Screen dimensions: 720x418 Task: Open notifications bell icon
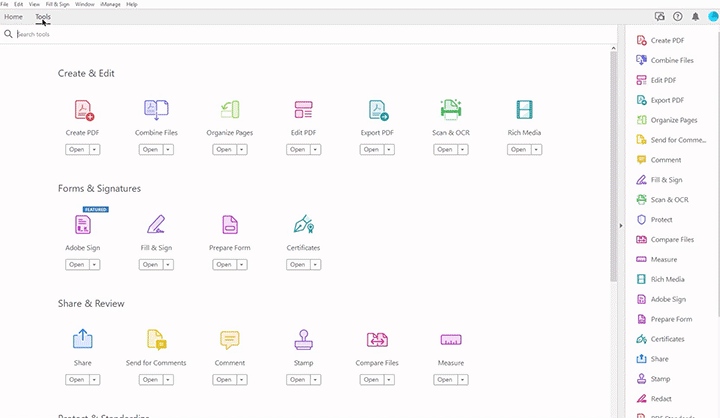pos(696,17)
